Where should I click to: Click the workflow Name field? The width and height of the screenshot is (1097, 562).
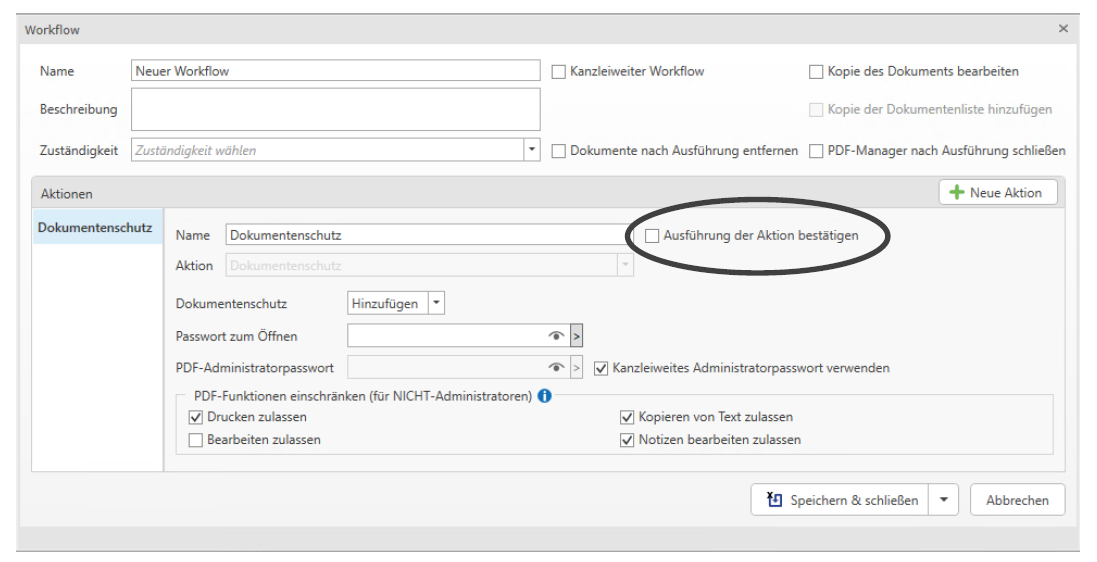(x=335, y=72)
